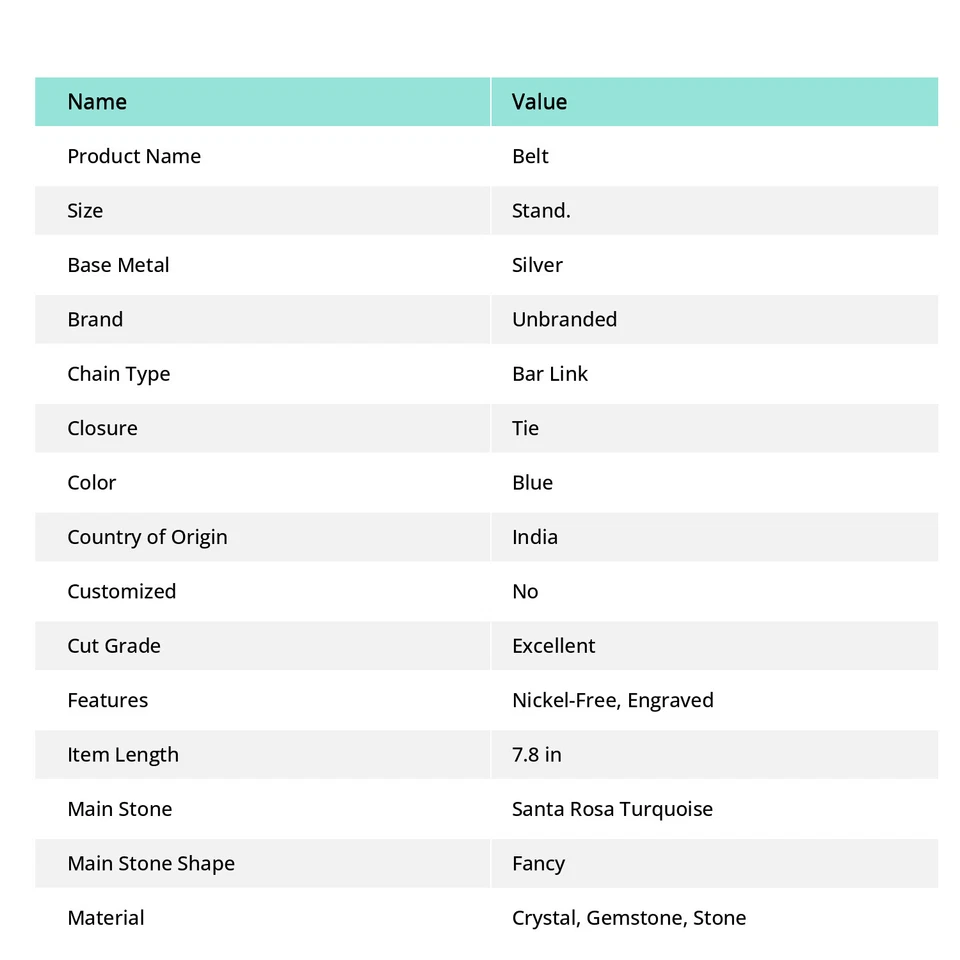The width and height of the screenshot is (960, 960).
Task: Select the Chain Type label
Action: pos(118,374)
